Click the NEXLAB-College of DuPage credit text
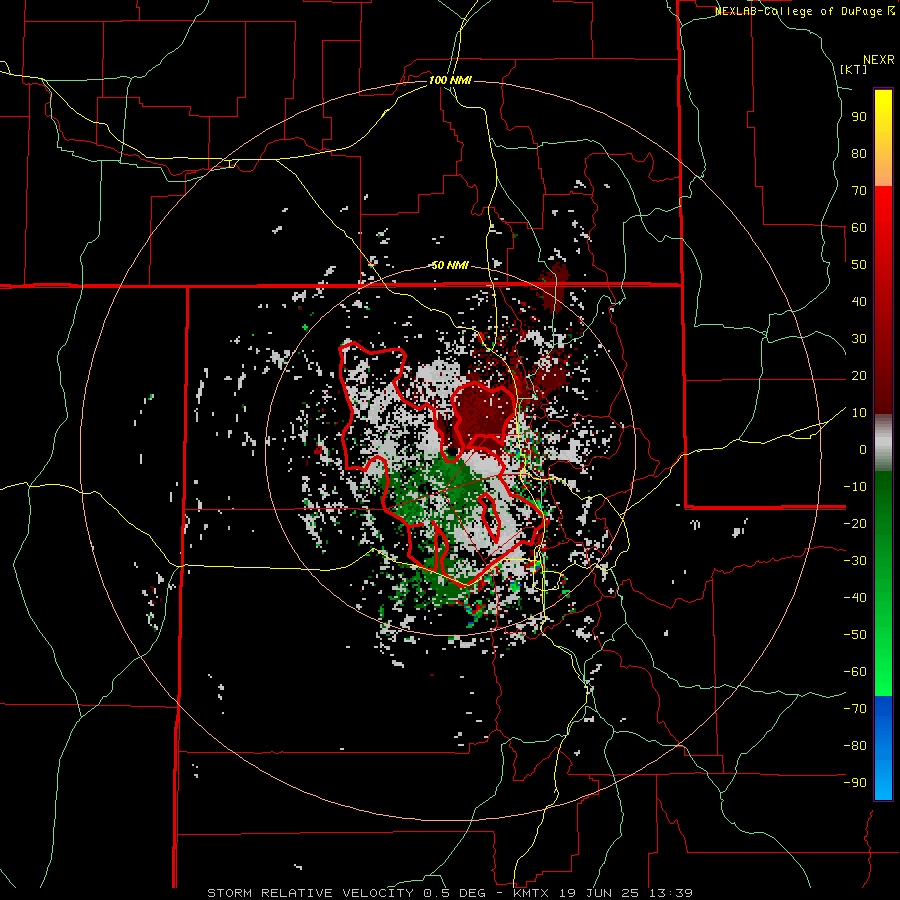The height and width of the screenshot is (900, 900). point(804,11)
